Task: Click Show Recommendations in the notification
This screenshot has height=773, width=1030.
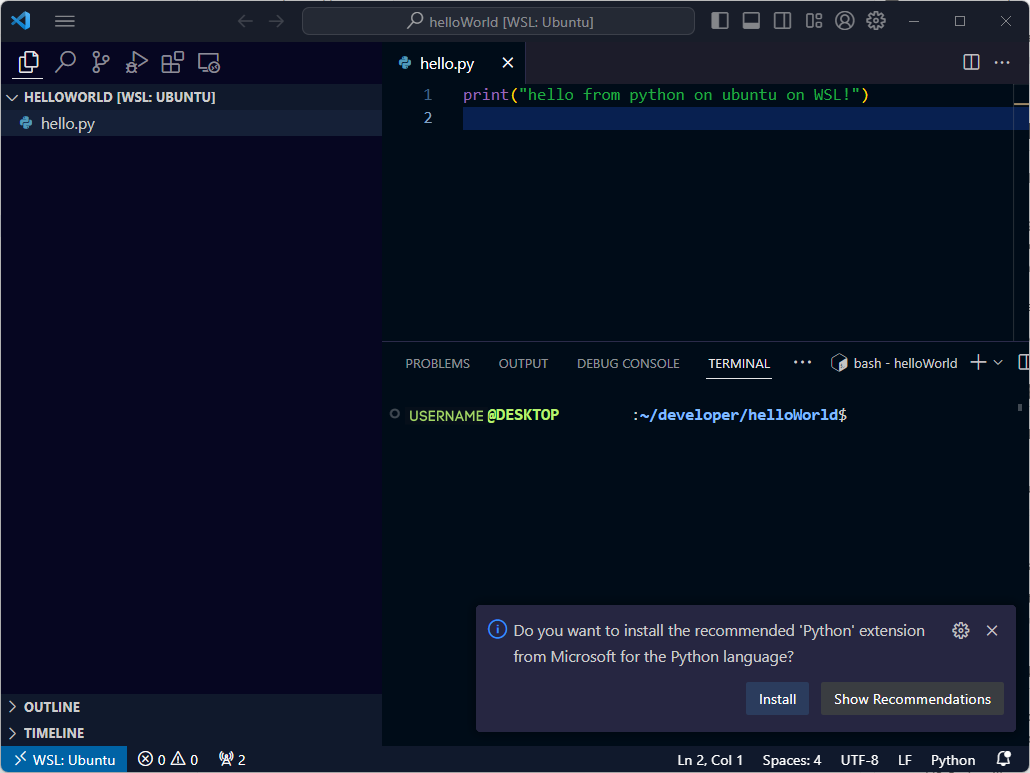Action: point(911,698)
